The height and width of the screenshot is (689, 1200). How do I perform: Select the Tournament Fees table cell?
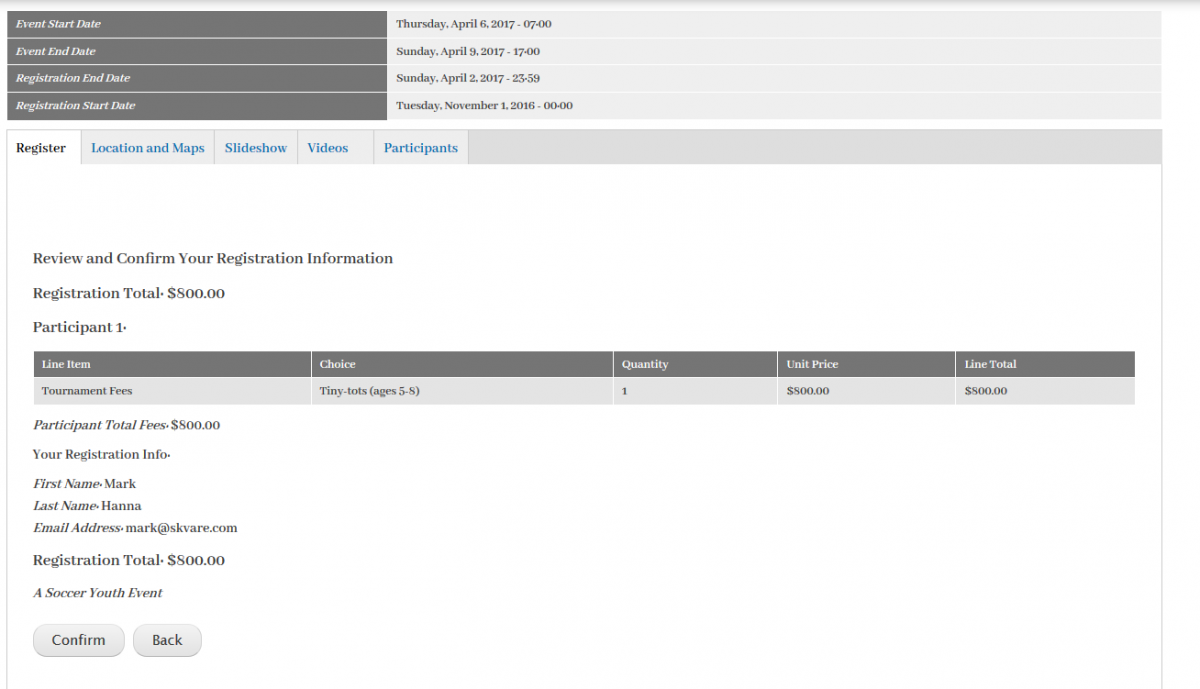point(87,391)
